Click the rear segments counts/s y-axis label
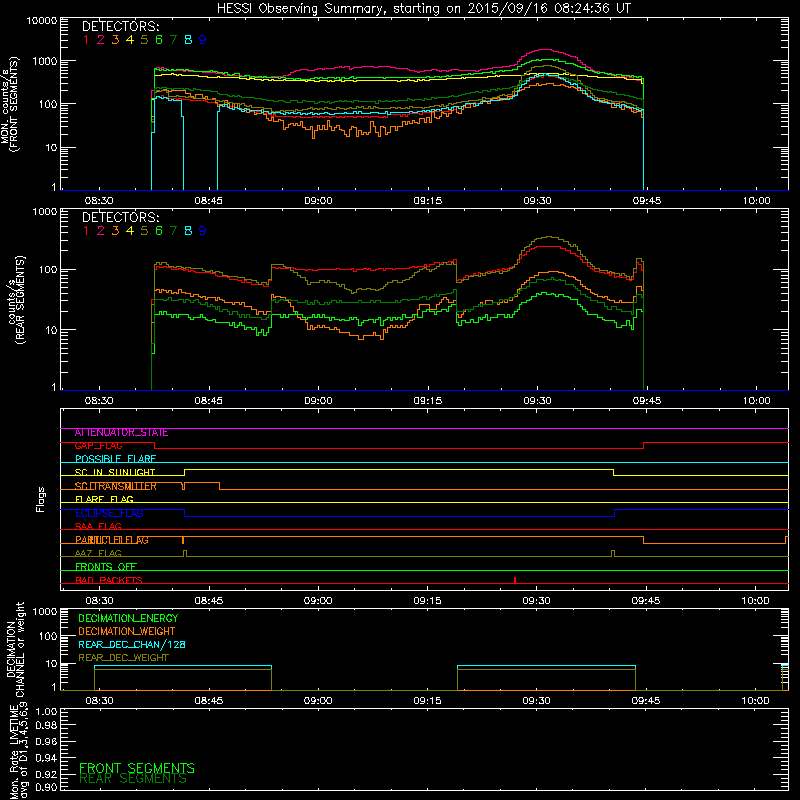800x800 pixels. [x=16, y=301]
